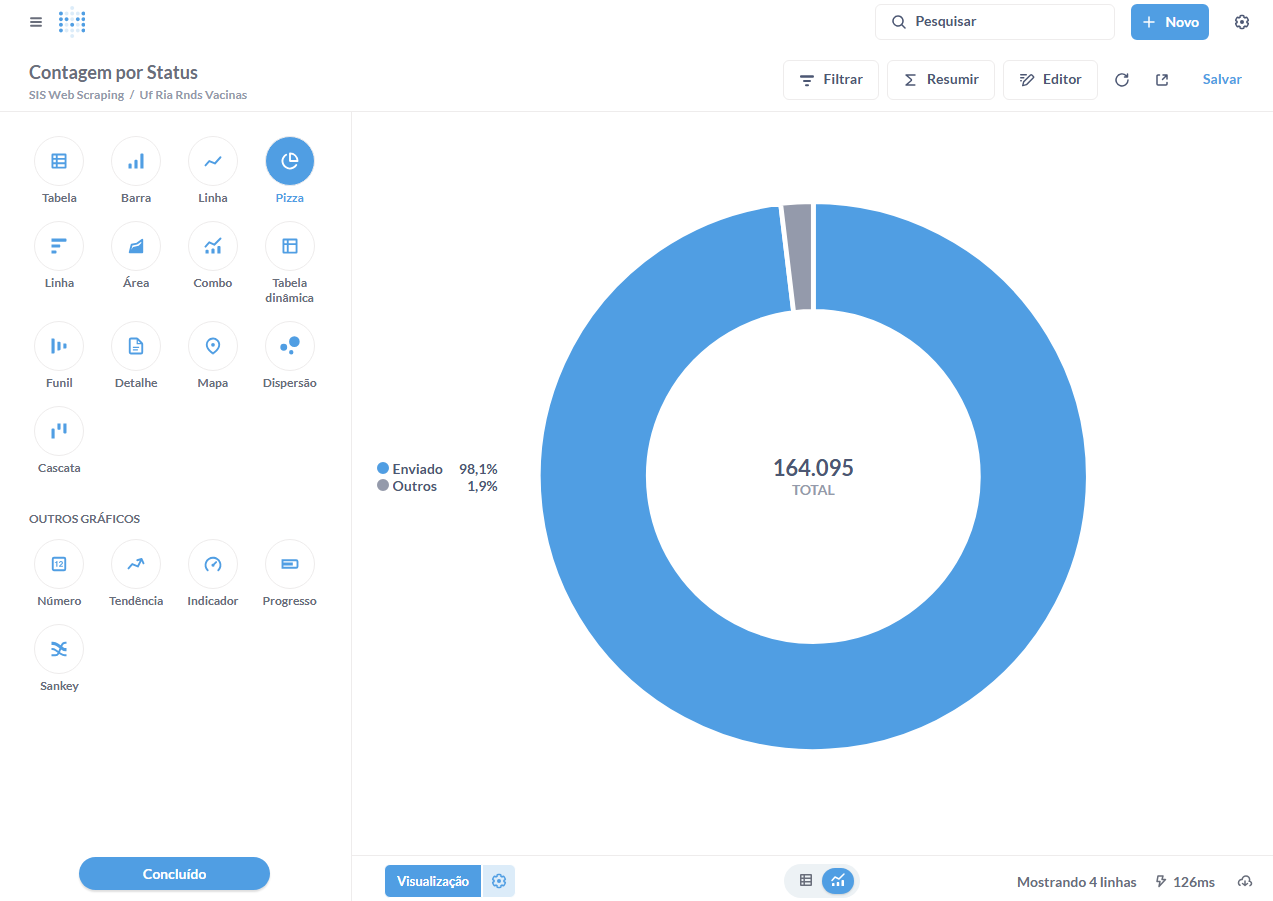The width and height of the screenshot is (1273, 901).
Task: Open SIS Web Scraping breadcrumb link
Action: pyautogui.click(x=76, y=95)
